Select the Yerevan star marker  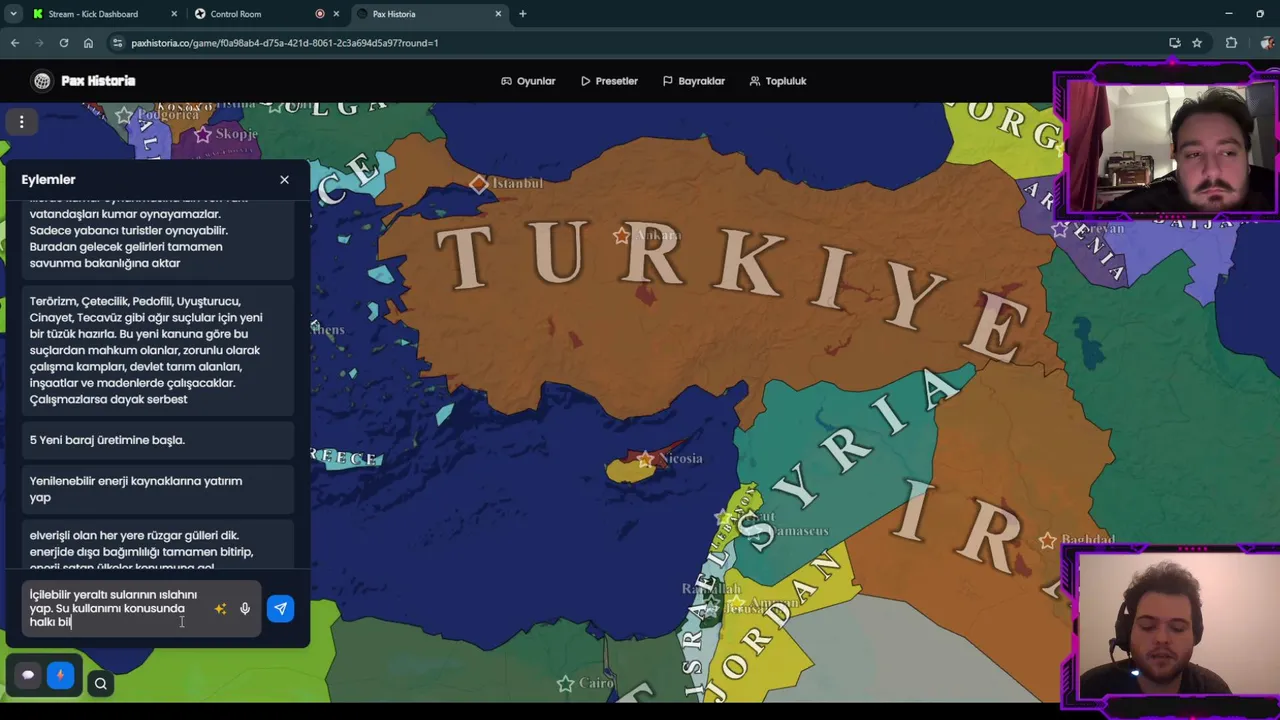tap(1060, 229)
